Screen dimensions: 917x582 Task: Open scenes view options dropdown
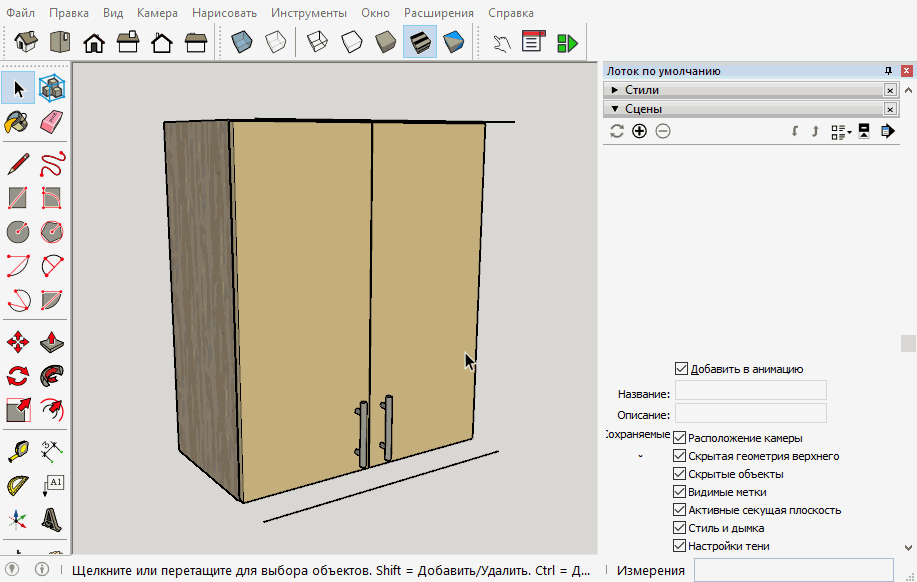pyautogui.click(x=841, y=131)
